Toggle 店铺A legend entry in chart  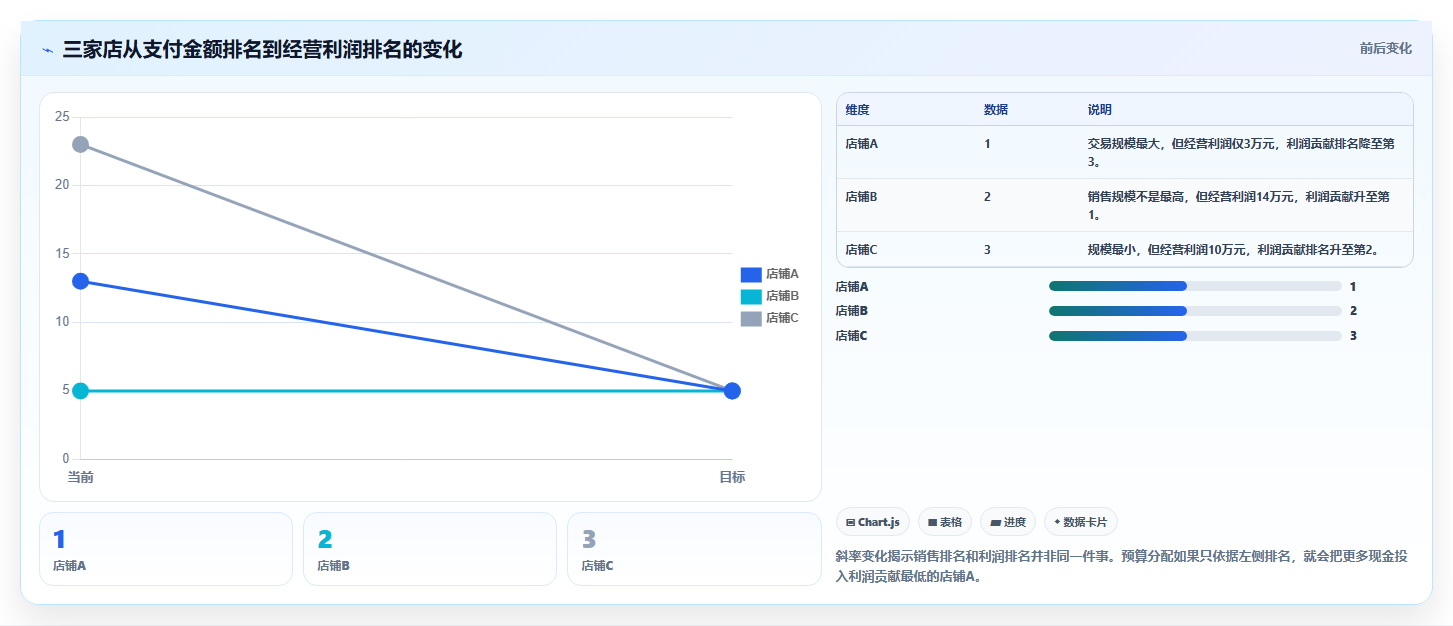click(769, 274)
